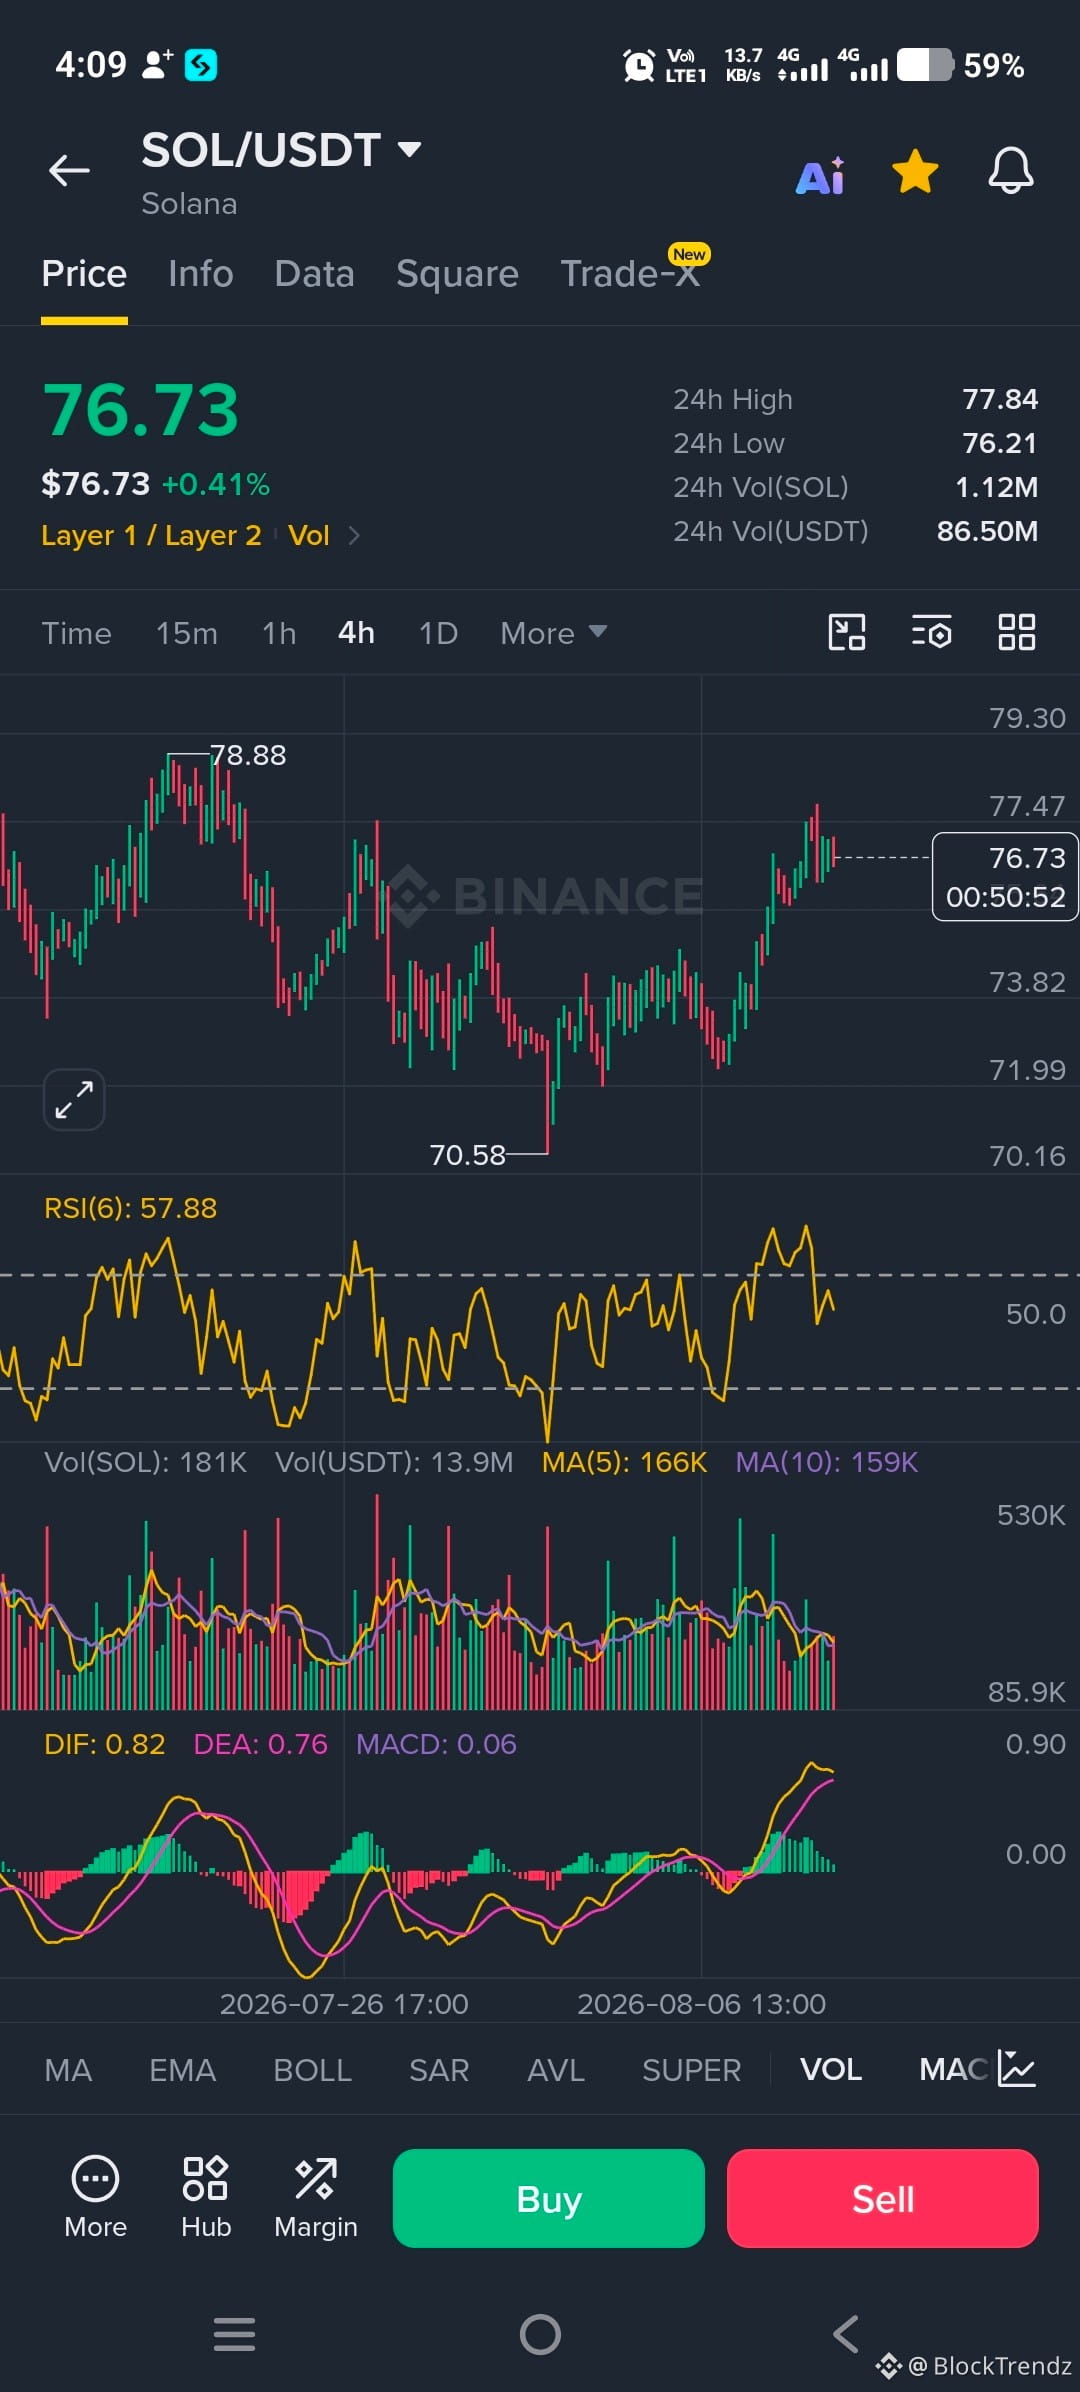The height and width of the screenshot is (2392, 1080).
Task: Toggle the VOL sub-indicator
Action: click(831, 2070)
